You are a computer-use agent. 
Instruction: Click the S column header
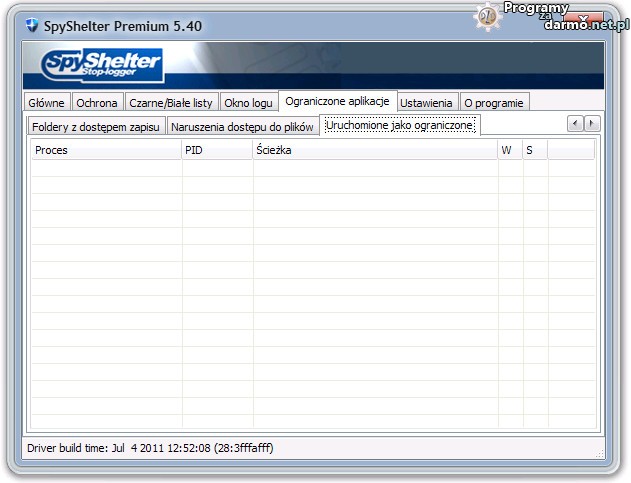point(534,150)
